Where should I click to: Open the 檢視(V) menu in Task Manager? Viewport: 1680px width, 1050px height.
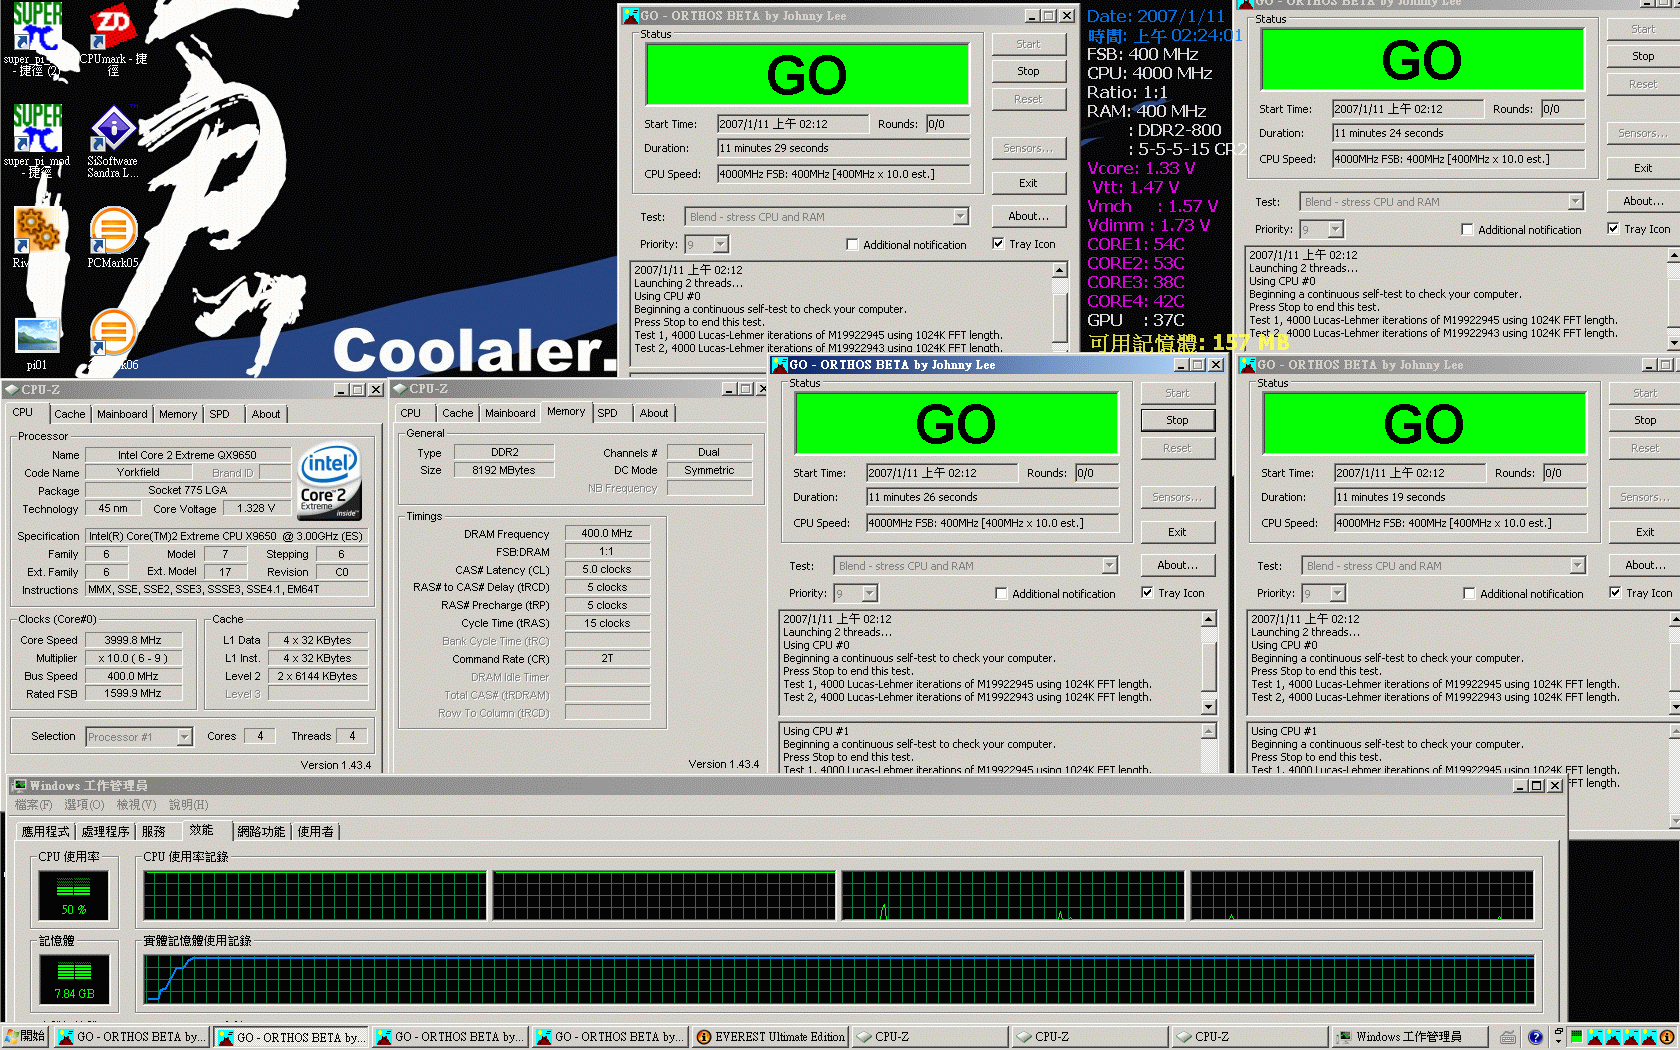pyautogui.click(x=136, y=805)
